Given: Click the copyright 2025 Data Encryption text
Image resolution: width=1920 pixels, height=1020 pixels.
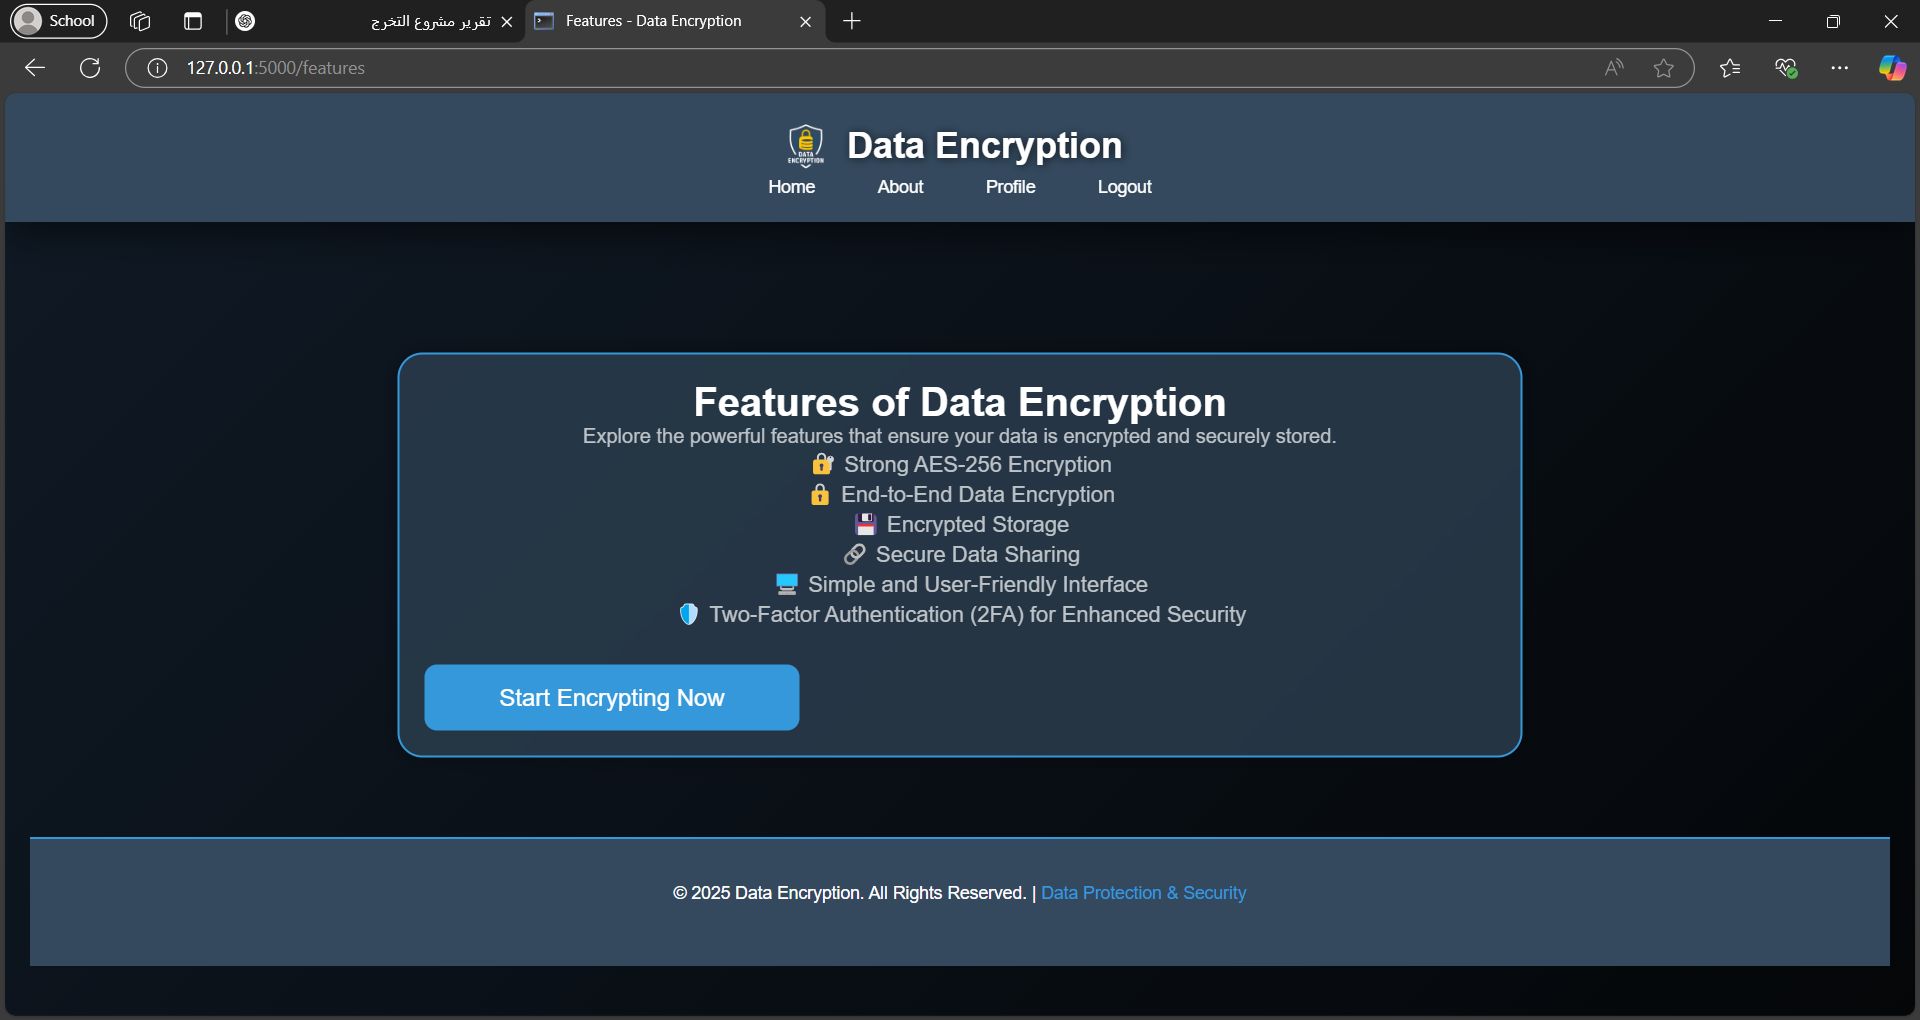Looking at the screenshot, I should [850, 893].
